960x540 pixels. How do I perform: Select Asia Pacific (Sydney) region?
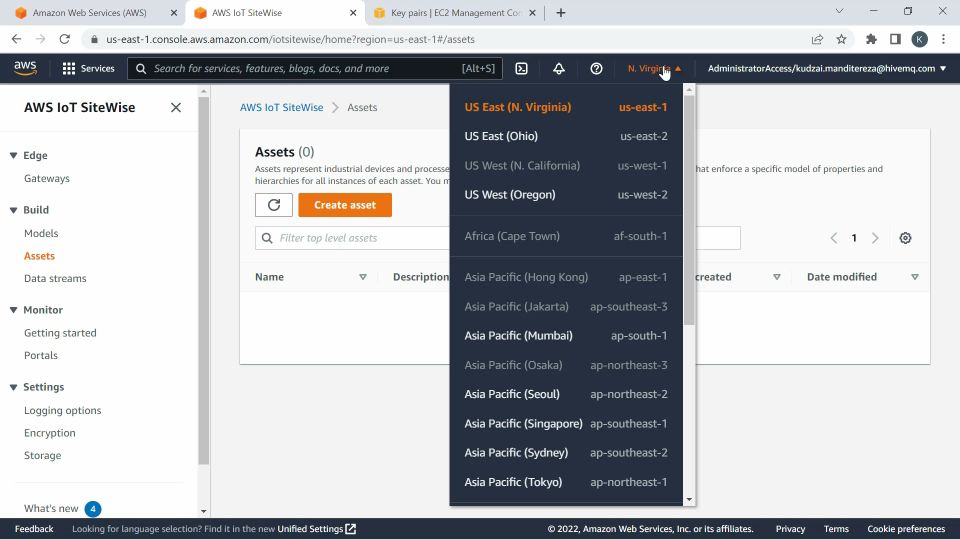tap(566, 453)
